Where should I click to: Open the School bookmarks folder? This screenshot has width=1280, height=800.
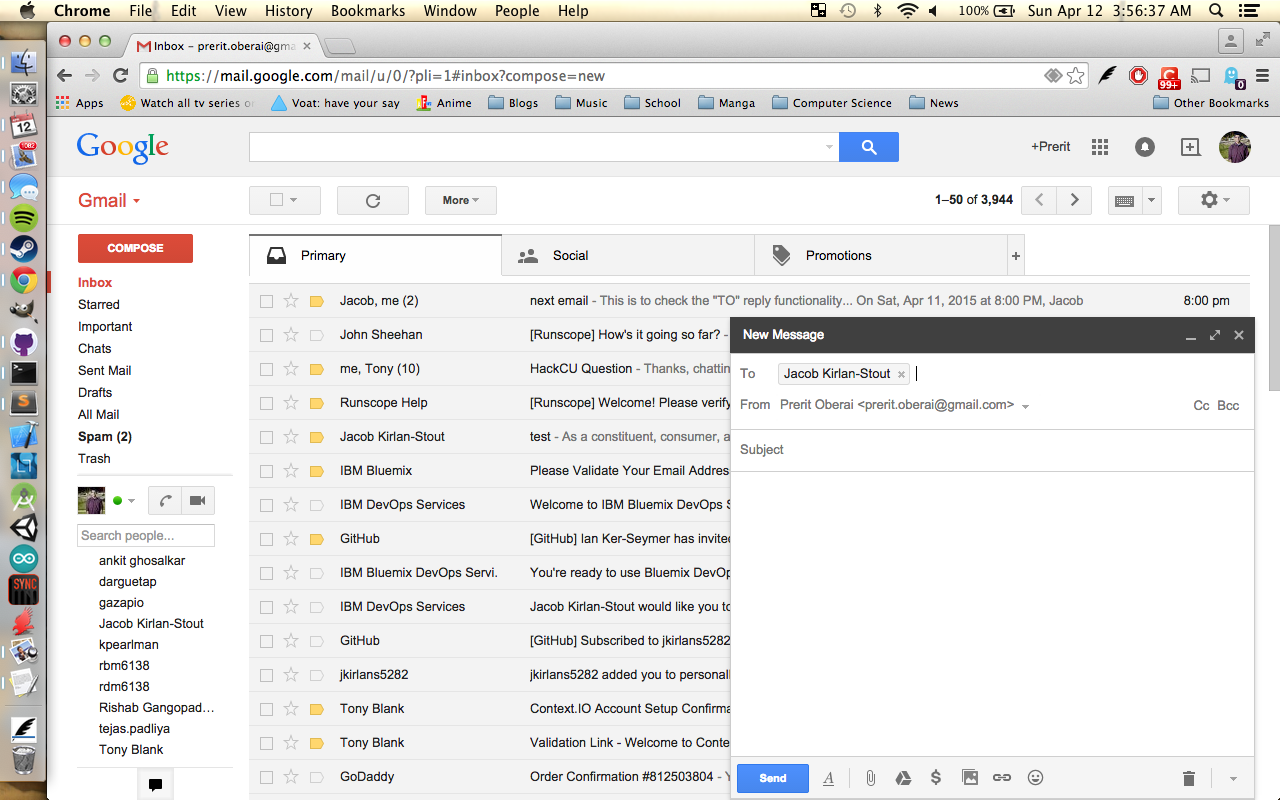point(652,103)
